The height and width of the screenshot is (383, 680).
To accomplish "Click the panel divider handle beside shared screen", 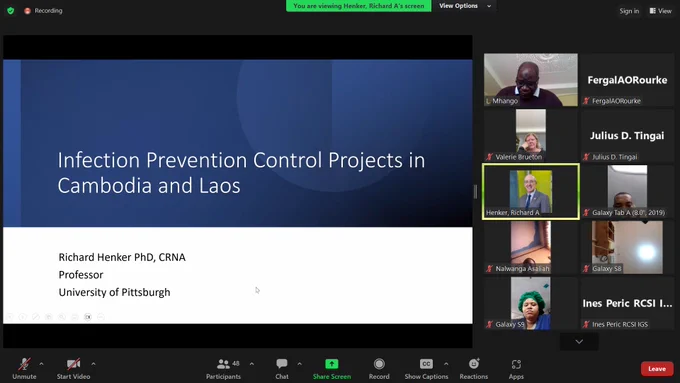I will pyautogui.click(x=475, y=191).
